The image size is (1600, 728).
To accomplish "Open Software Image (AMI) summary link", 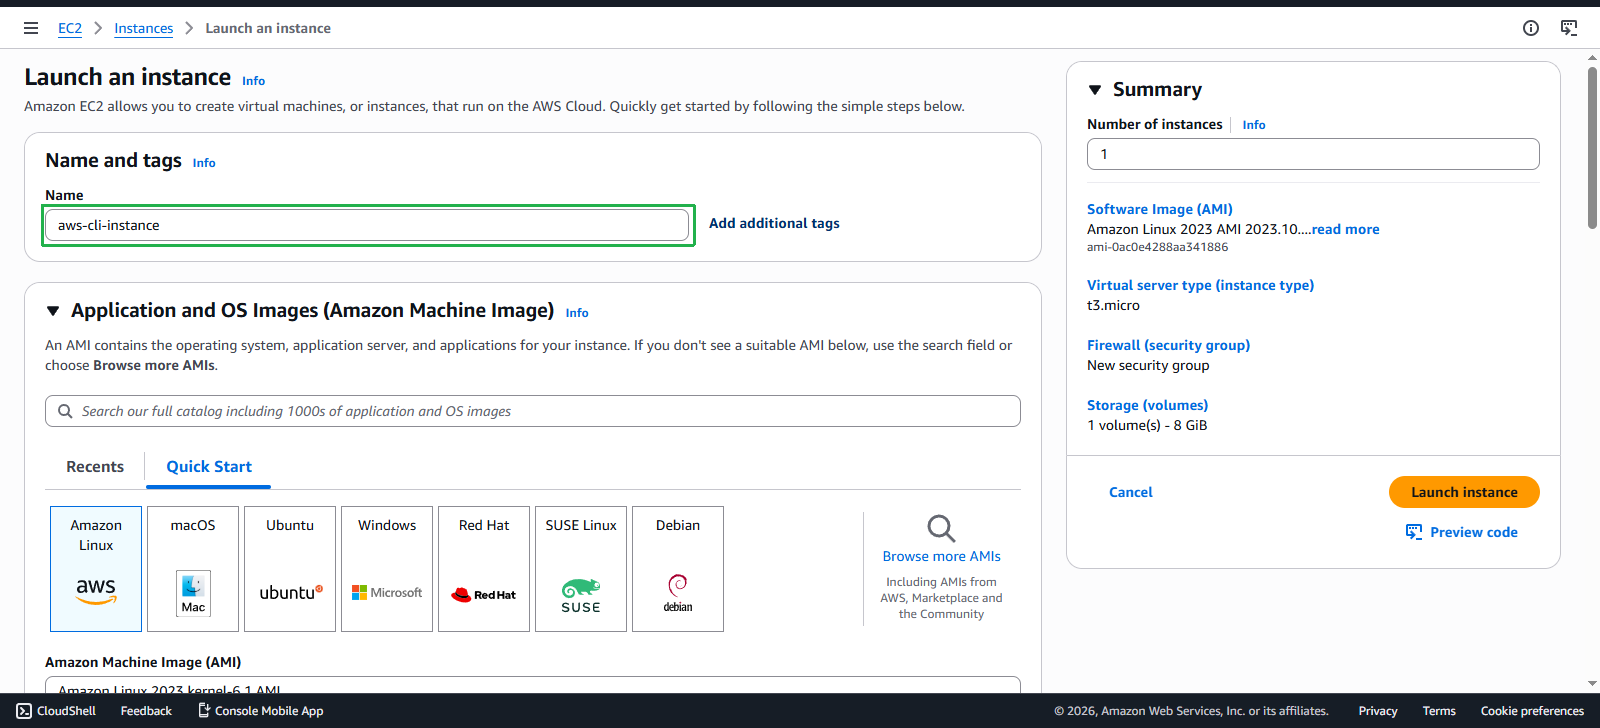I will (x=1160, y=209).
